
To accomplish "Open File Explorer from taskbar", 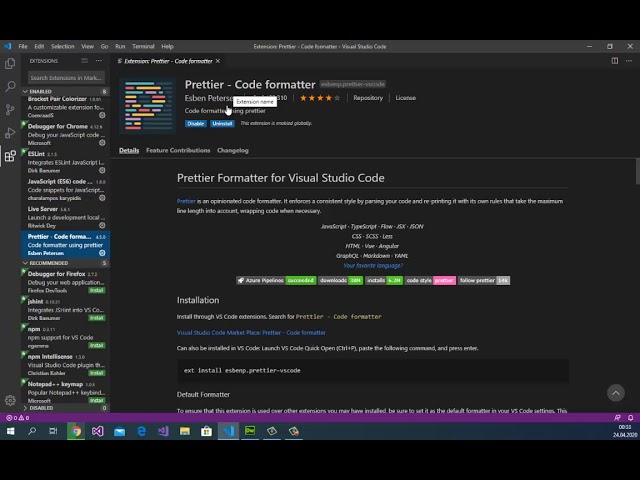I will (184, 431).
